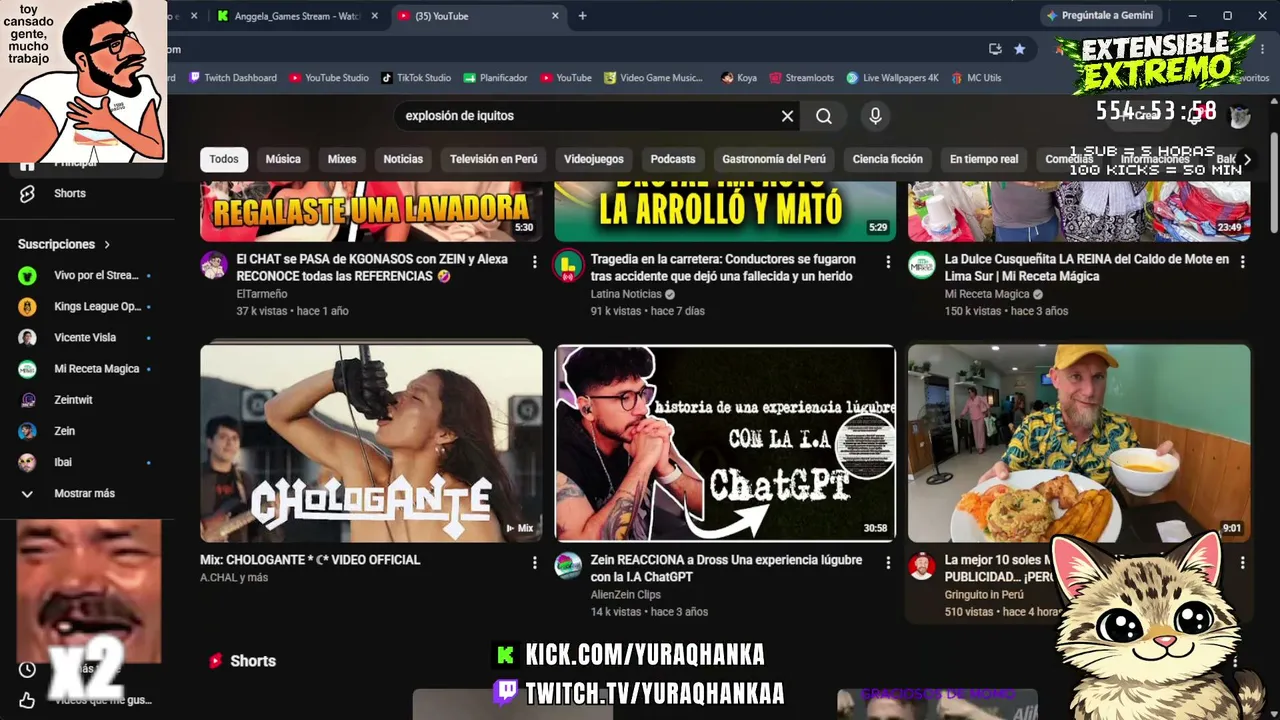Filter results by Videojuegos
The image size is (1280, 720).
(594, 159)
